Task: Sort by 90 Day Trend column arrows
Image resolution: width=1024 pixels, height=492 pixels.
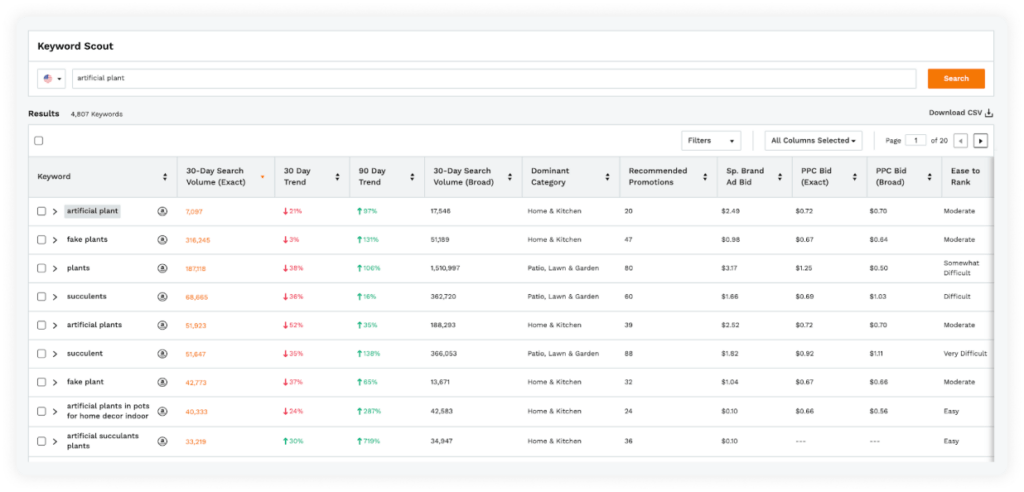Action: coord(411,176)
